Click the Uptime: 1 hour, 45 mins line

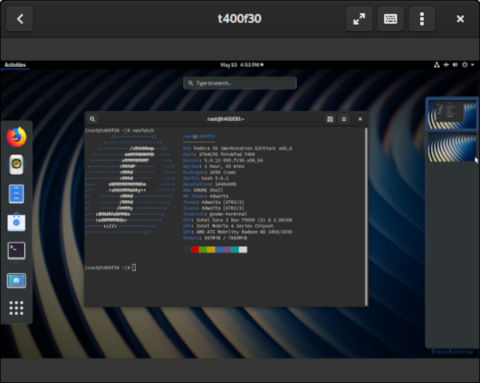pos(214,166)
